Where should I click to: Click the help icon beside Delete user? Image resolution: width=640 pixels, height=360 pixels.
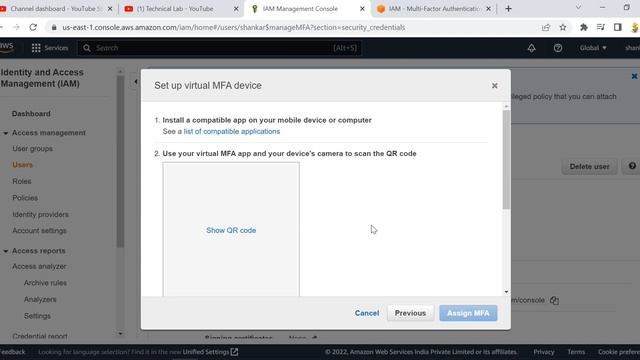tap(632, 166)
